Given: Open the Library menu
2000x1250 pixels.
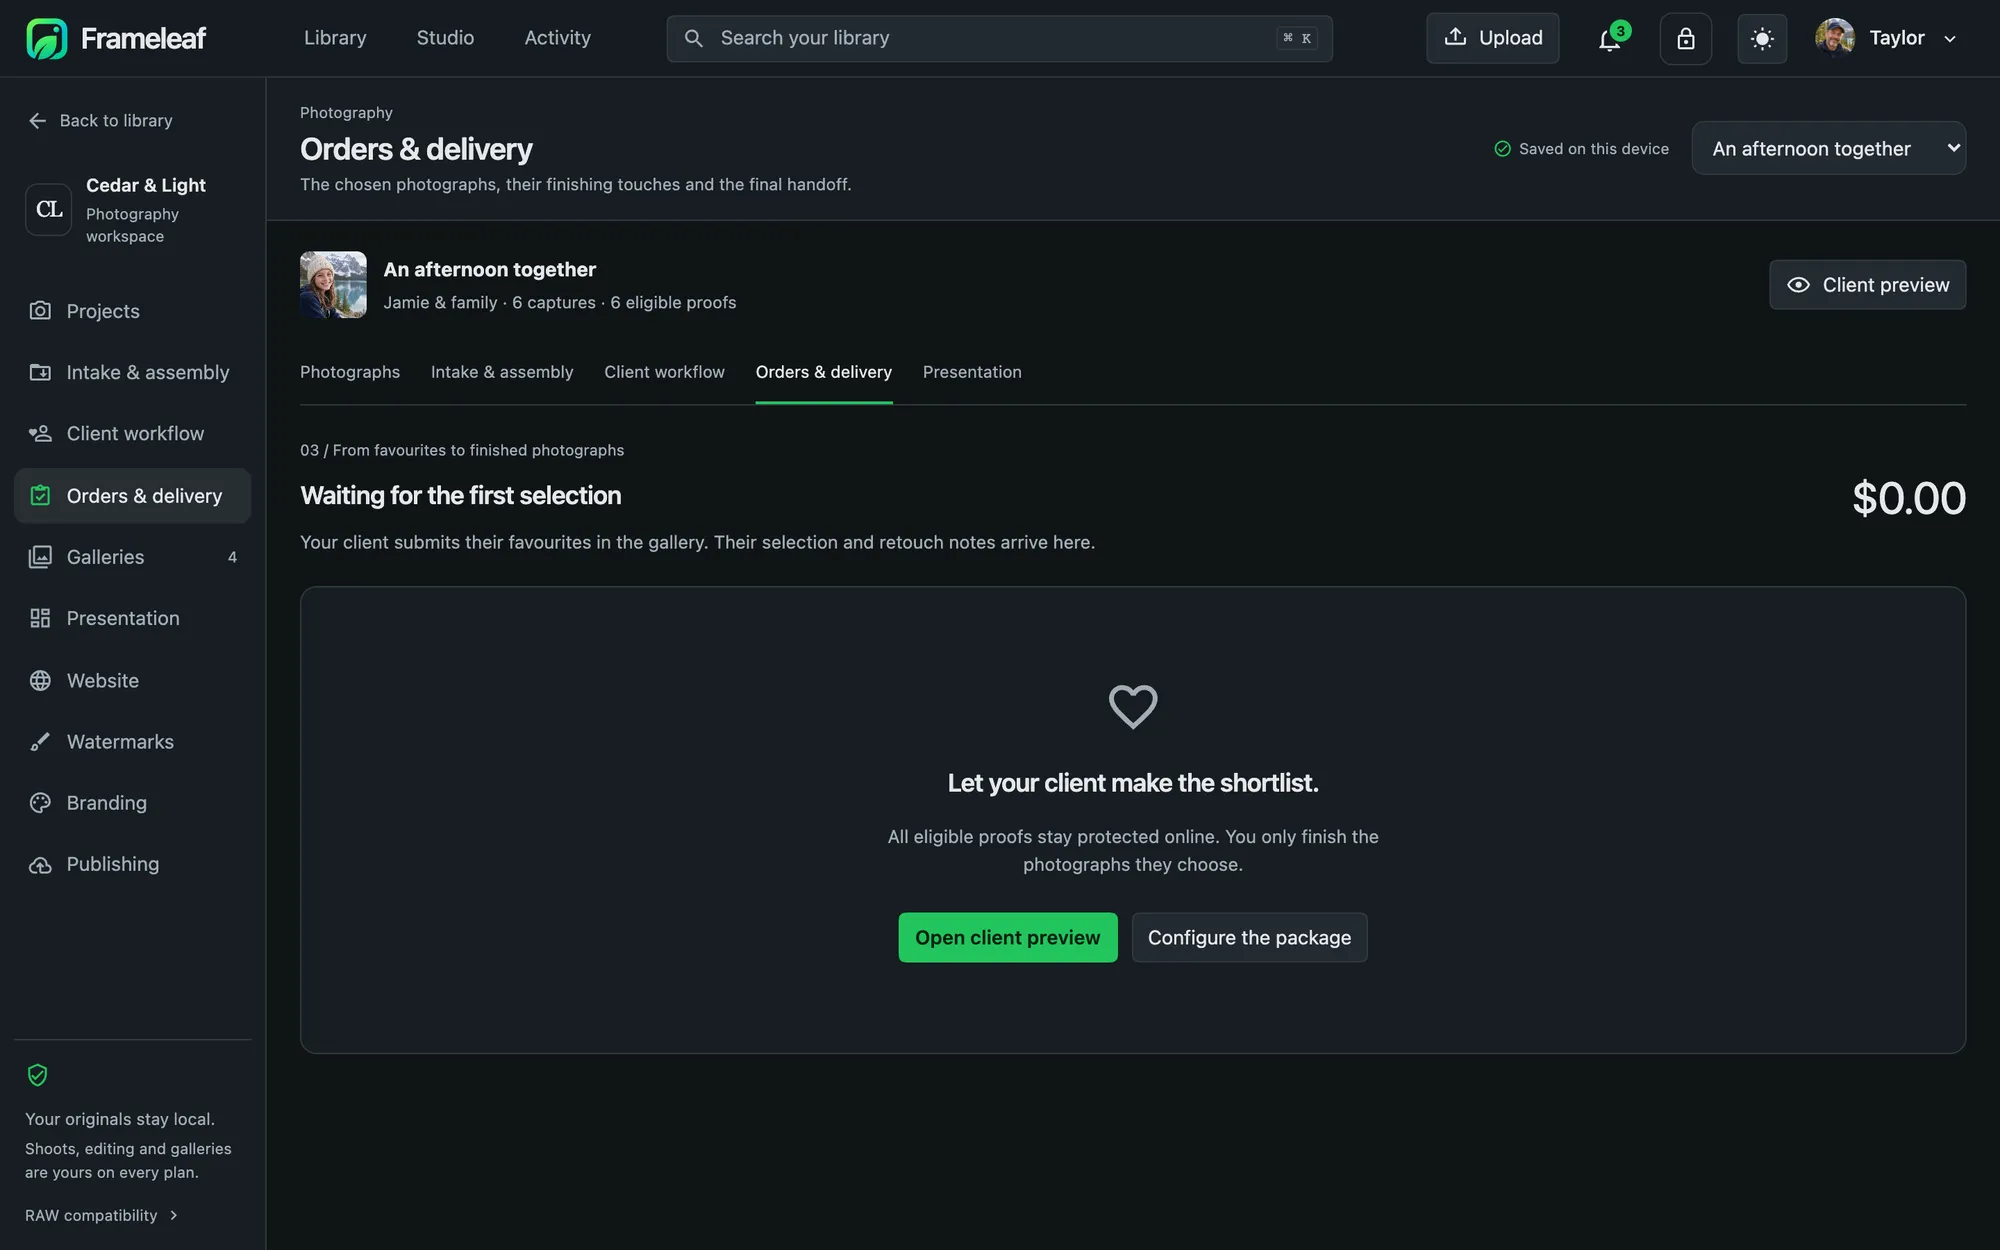Looking at the screenshot, I should point(335,38).
